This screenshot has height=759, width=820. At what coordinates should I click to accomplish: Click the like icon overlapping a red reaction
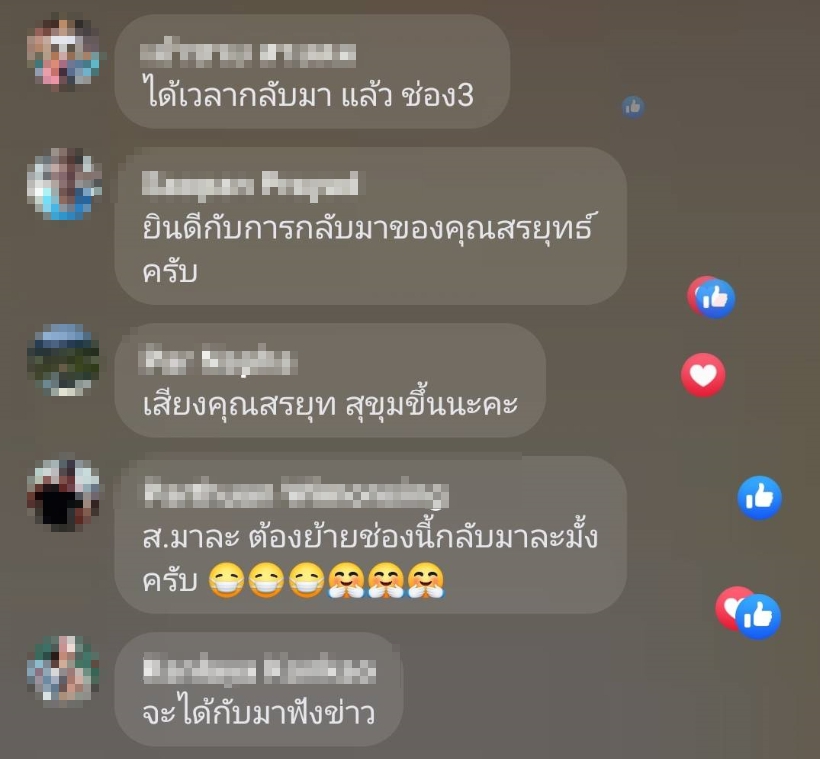pos(715,299)
